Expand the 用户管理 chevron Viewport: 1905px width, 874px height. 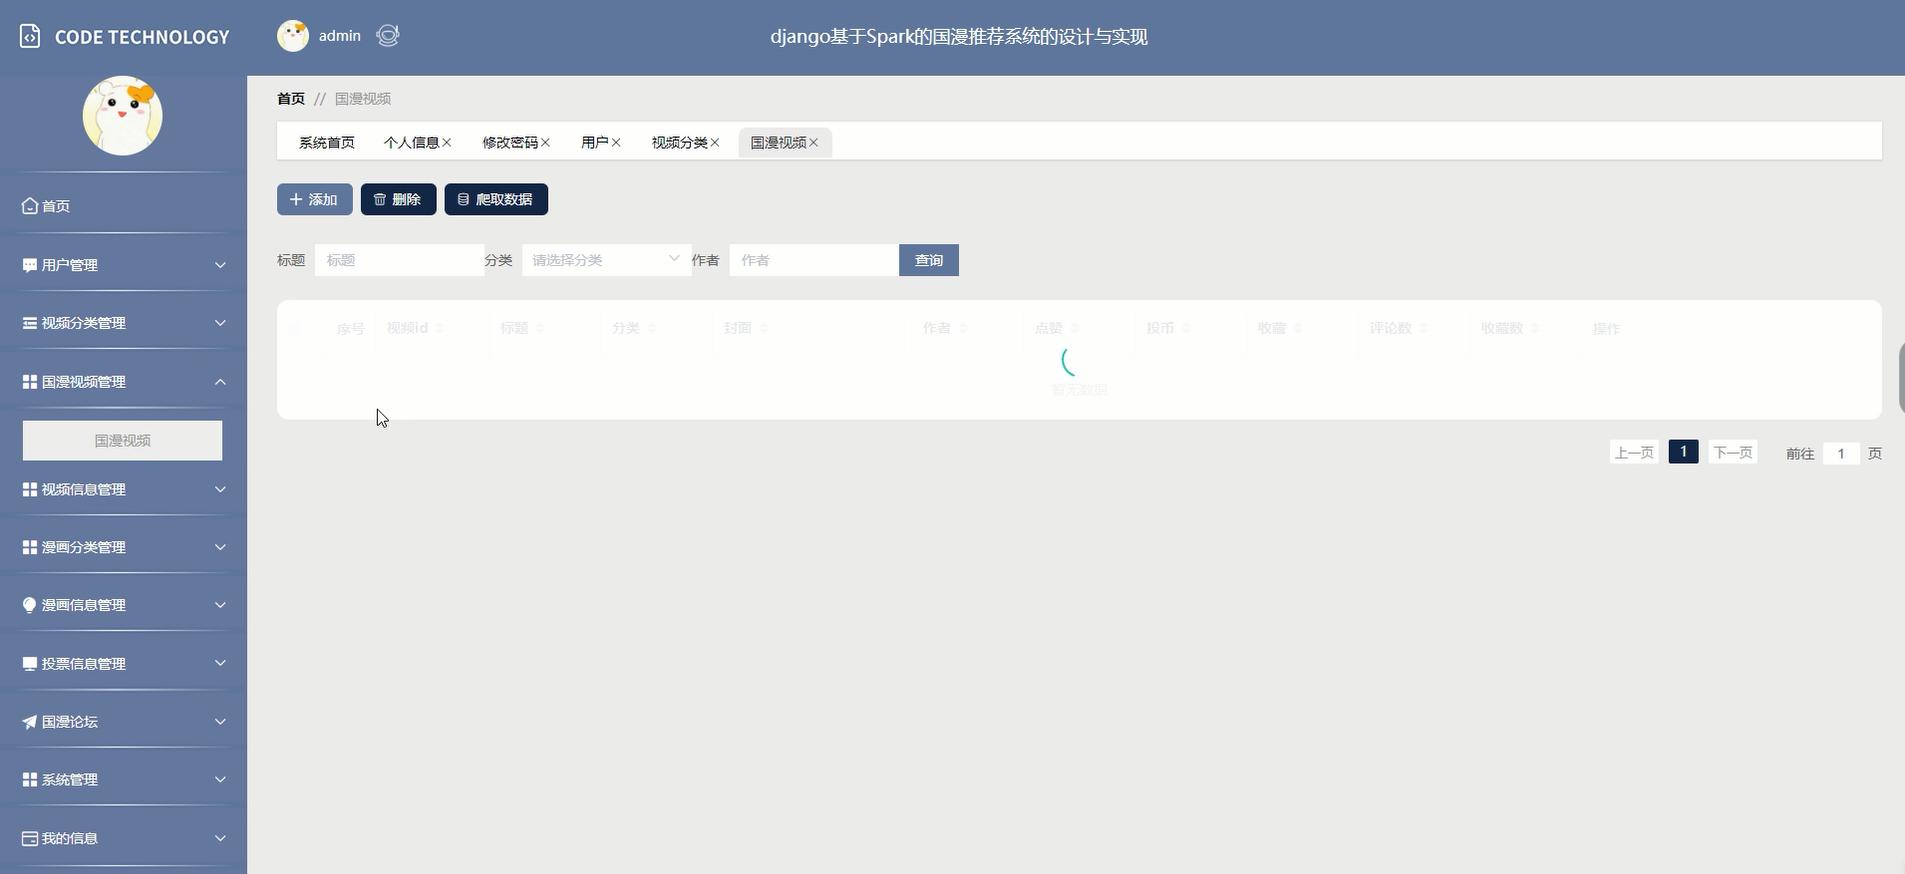[220, 265]
